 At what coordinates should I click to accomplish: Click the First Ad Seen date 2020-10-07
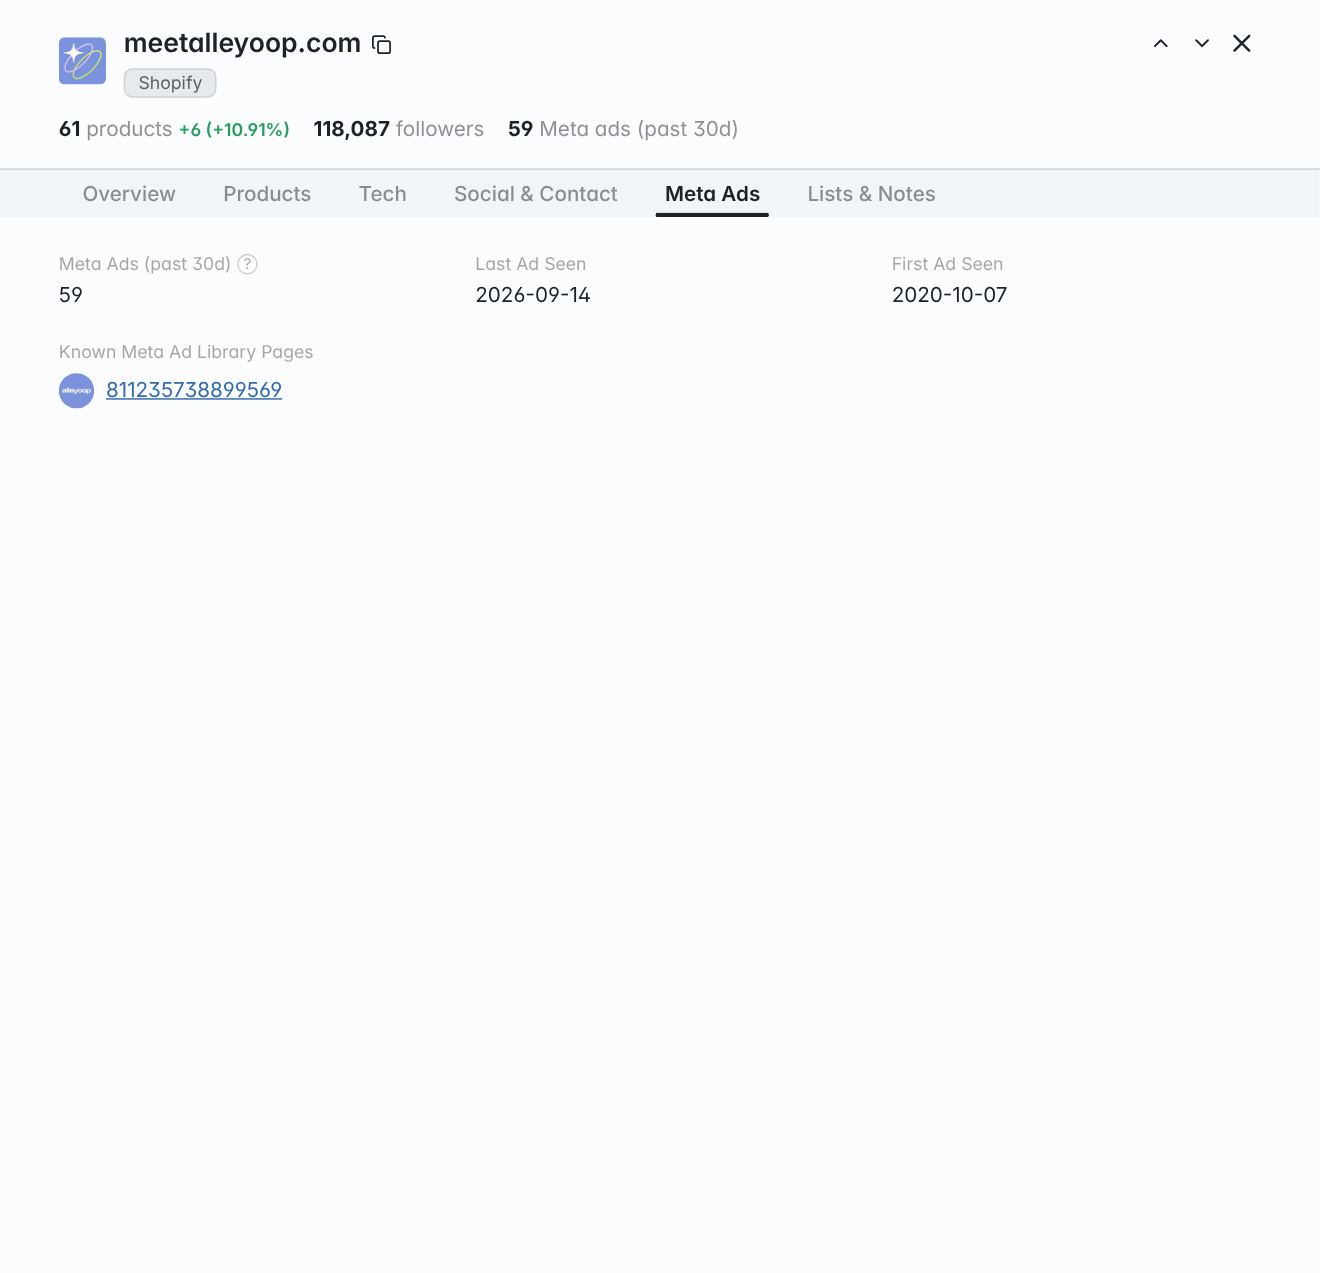(949, 295)
